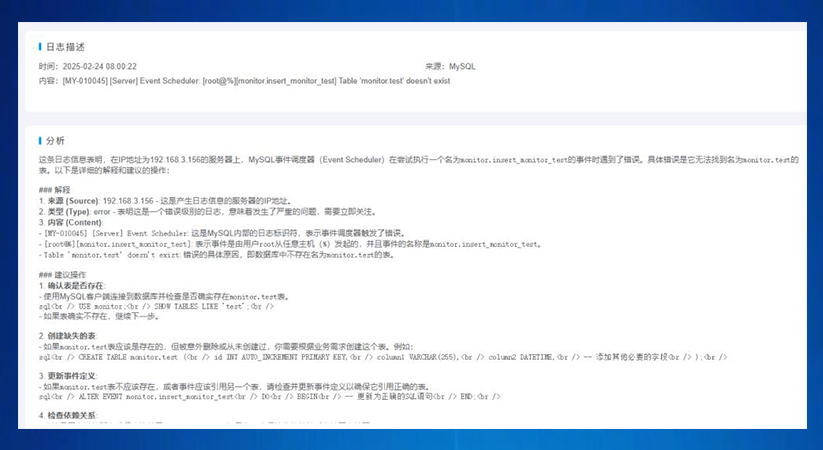Click the ALTER EVENT monitor.insert_monitor_test SQL line
Image resolution: width=823 pixels, height=450 pixels.
(270, 397)
